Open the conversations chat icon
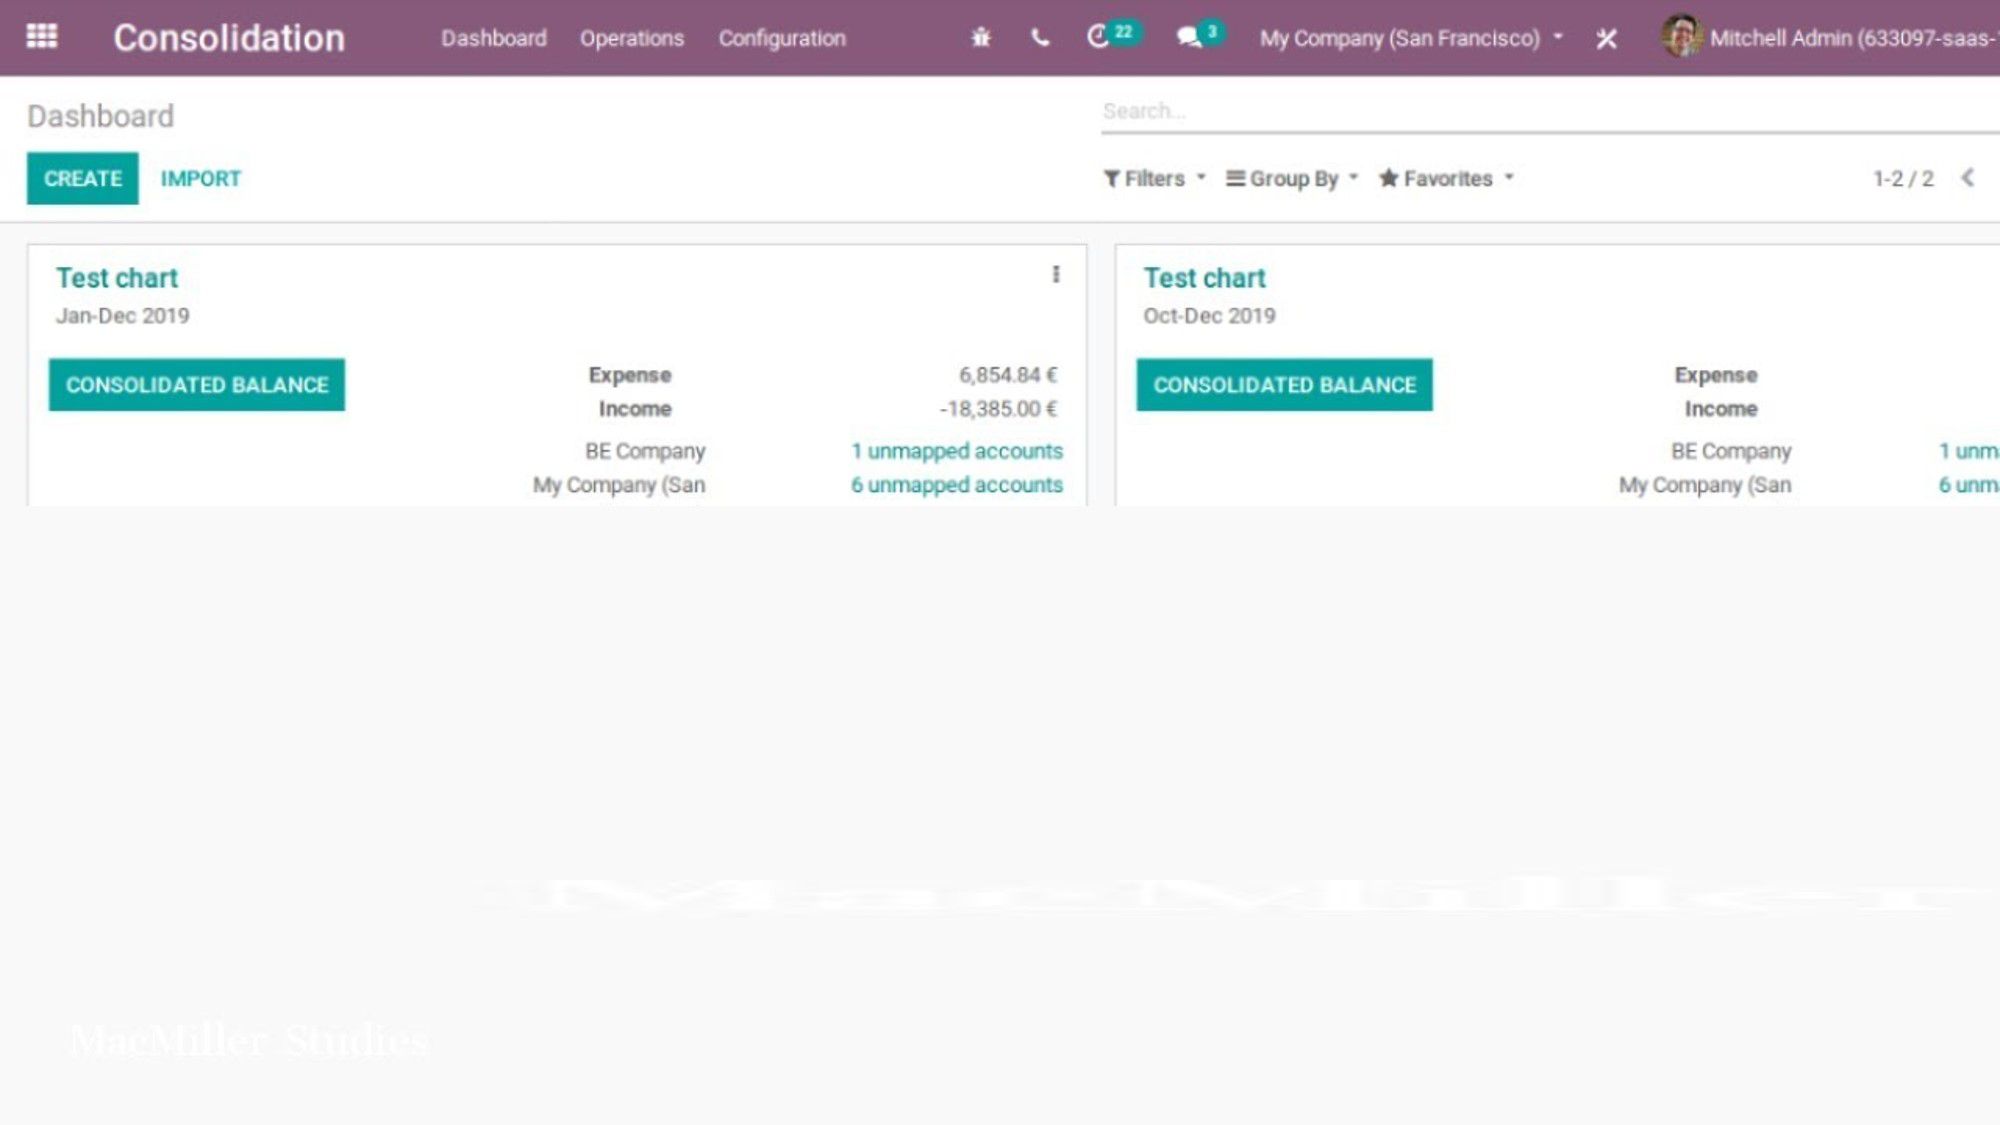This screenshot has height=1125, width=2000. (x=1199, y=36)
